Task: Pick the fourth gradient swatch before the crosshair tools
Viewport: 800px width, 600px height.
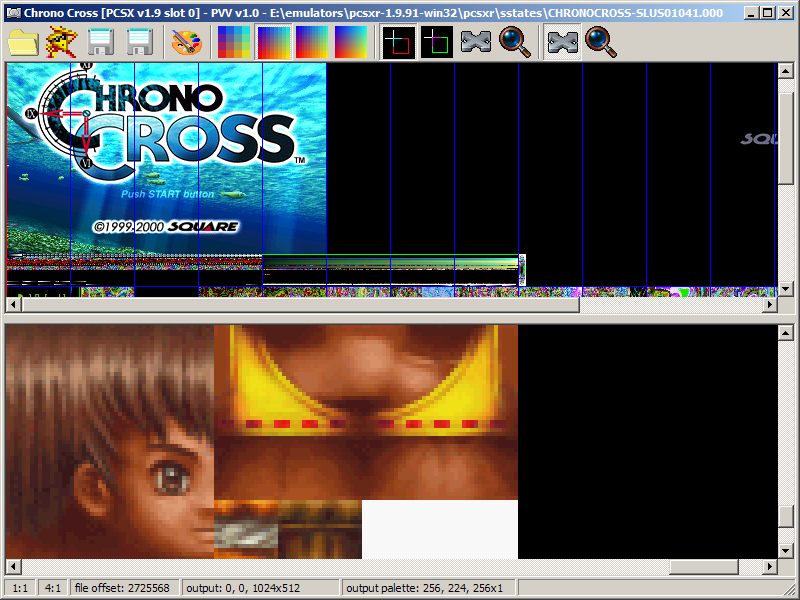Action: 351,42
